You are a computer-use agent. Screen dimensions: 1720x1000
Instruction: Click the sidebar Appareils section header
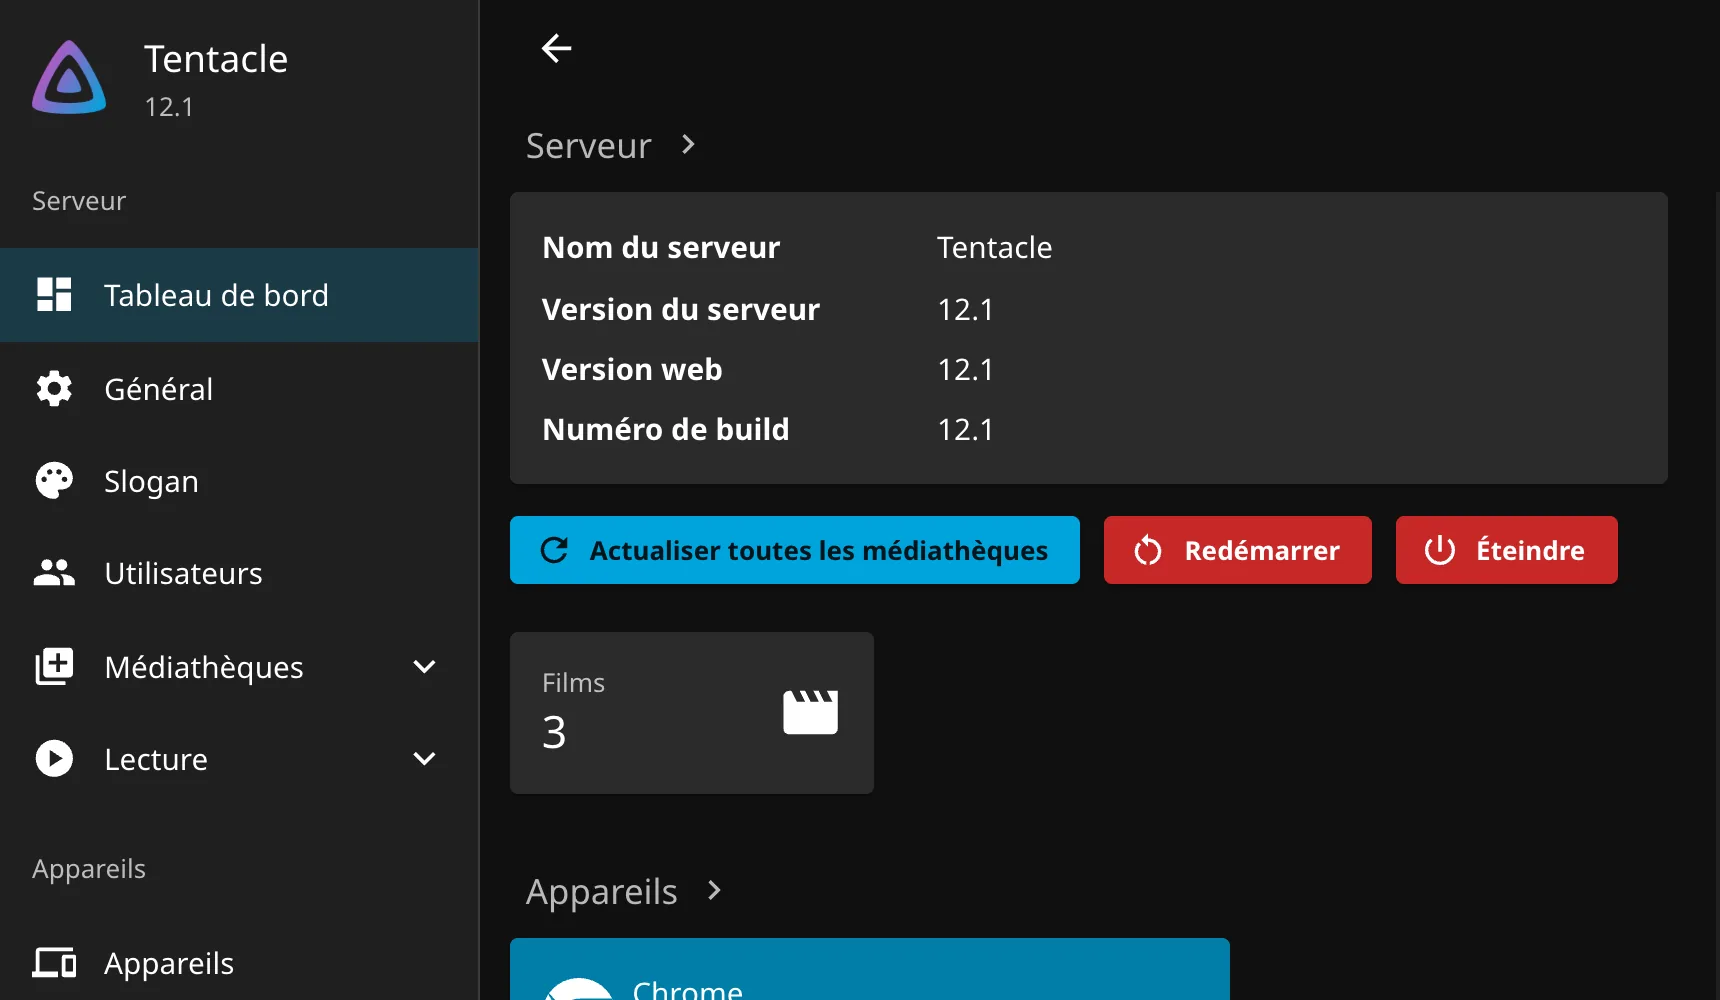(89, 869)
